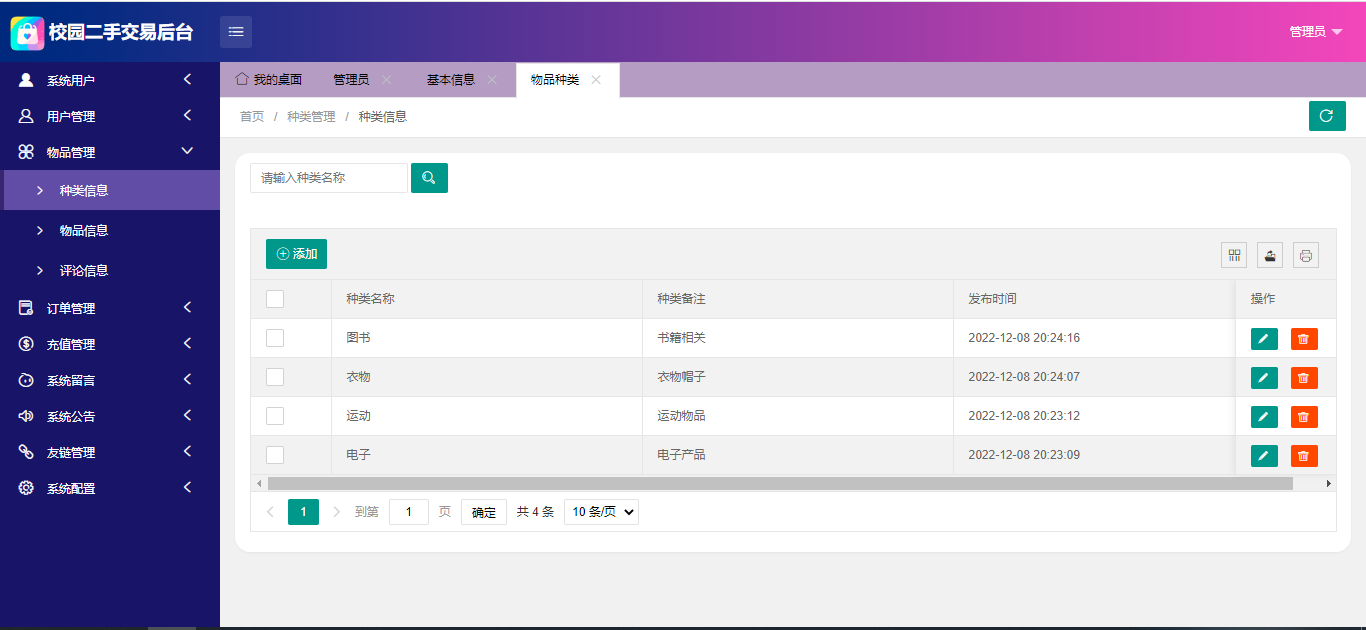Expand the 系统公告 menu chevron

(187, 415)
